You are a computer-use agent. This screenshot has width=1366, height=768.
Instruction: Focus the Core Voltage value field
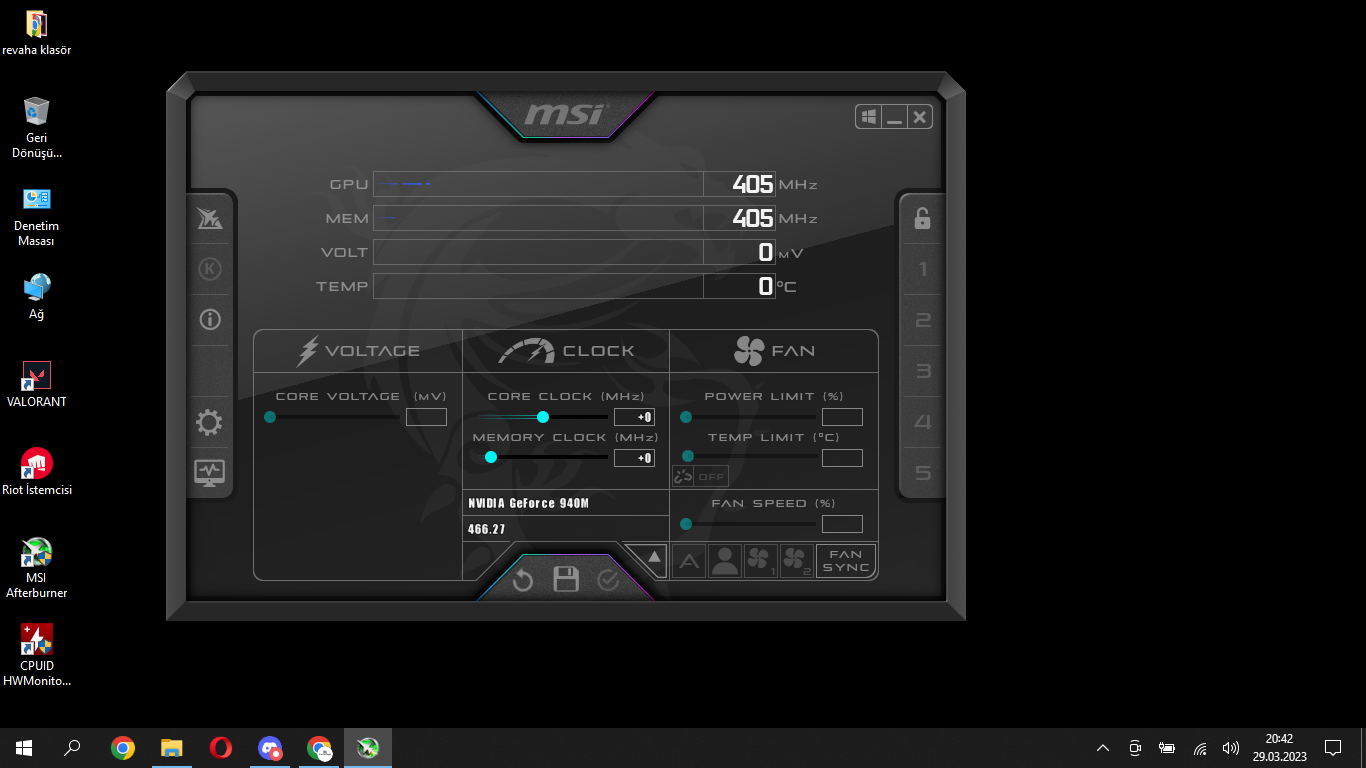coord(426,417)
